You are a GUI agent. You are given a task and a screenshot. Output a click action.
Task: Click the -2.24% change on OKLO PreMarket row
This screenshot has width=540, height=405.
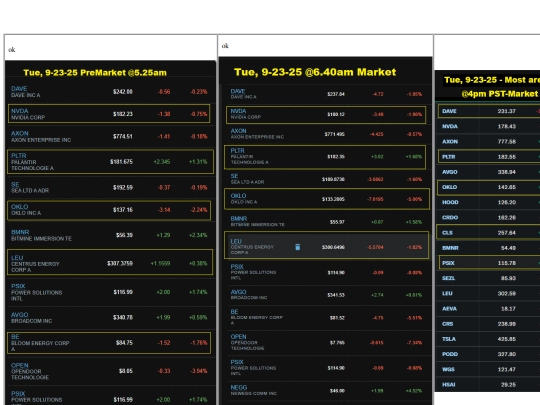(199, 210)
